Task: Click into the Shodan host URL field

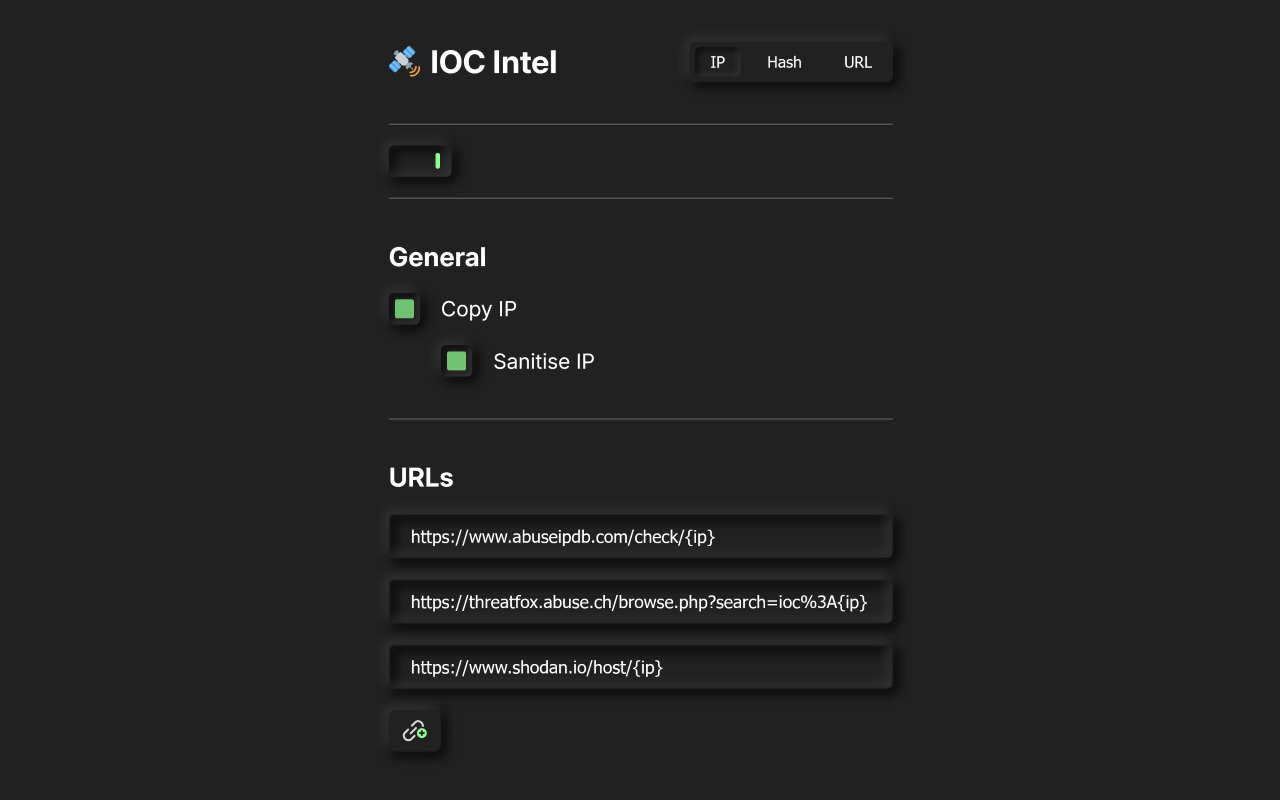Action: (640, 667)
